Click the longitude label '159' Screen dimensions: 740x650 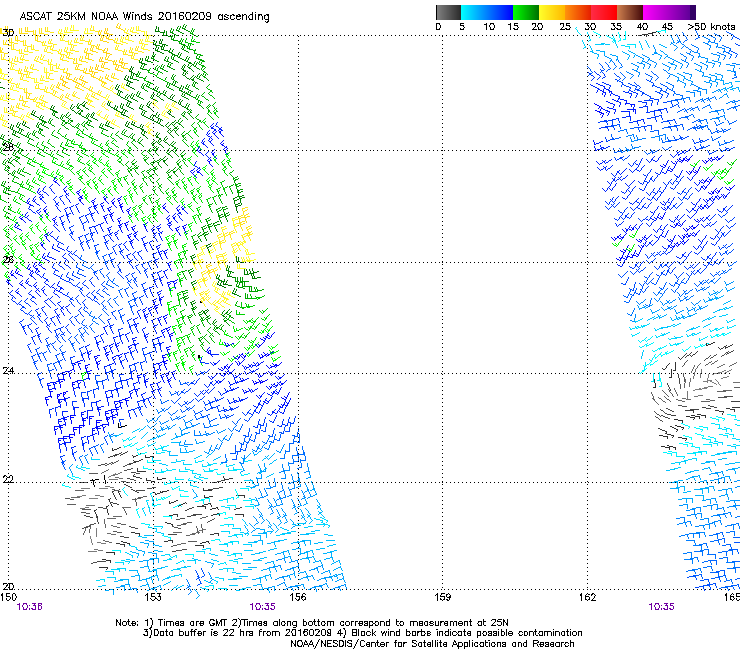click(442, 597)
